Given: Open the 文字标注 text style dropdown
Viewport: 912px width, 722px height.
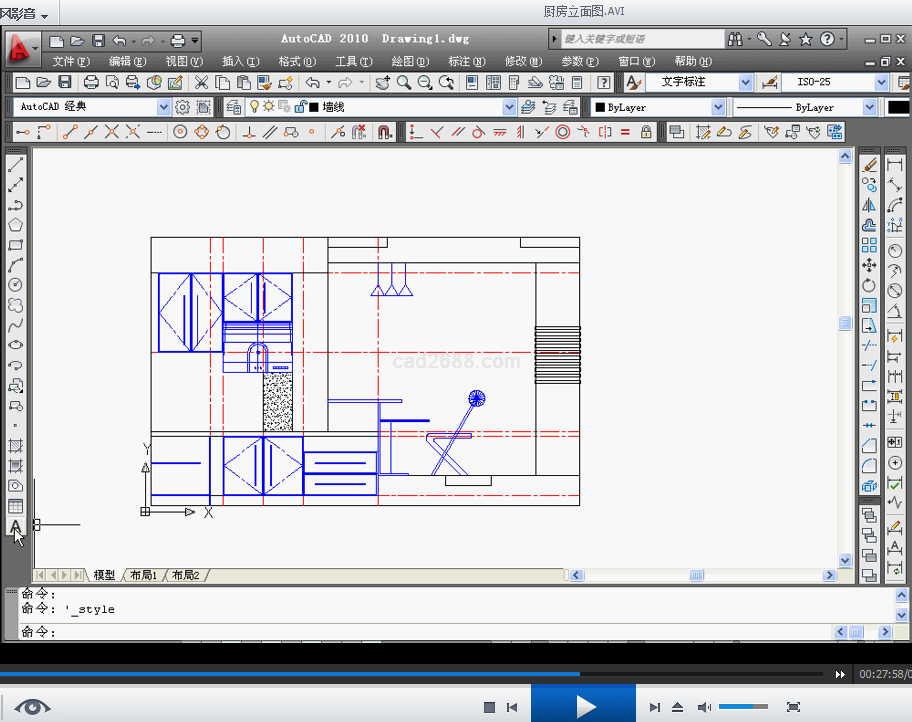Looking at the screenshot, I should point(745,83).
